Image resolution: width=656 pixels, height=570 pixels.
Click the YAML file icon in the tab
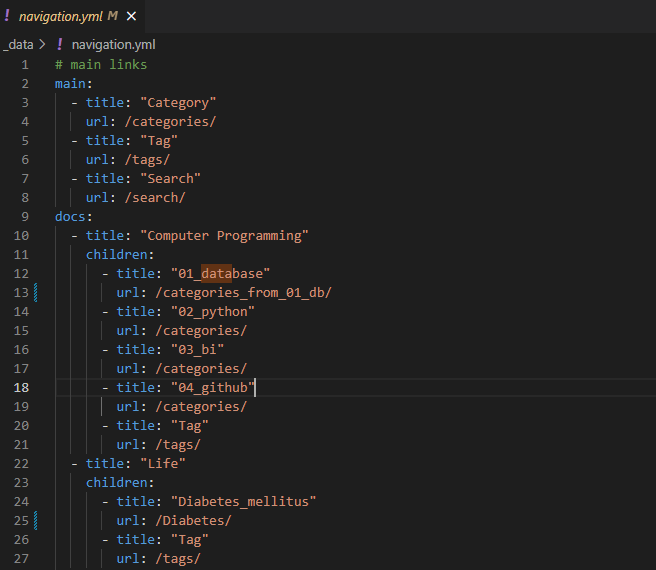point(7,15)
